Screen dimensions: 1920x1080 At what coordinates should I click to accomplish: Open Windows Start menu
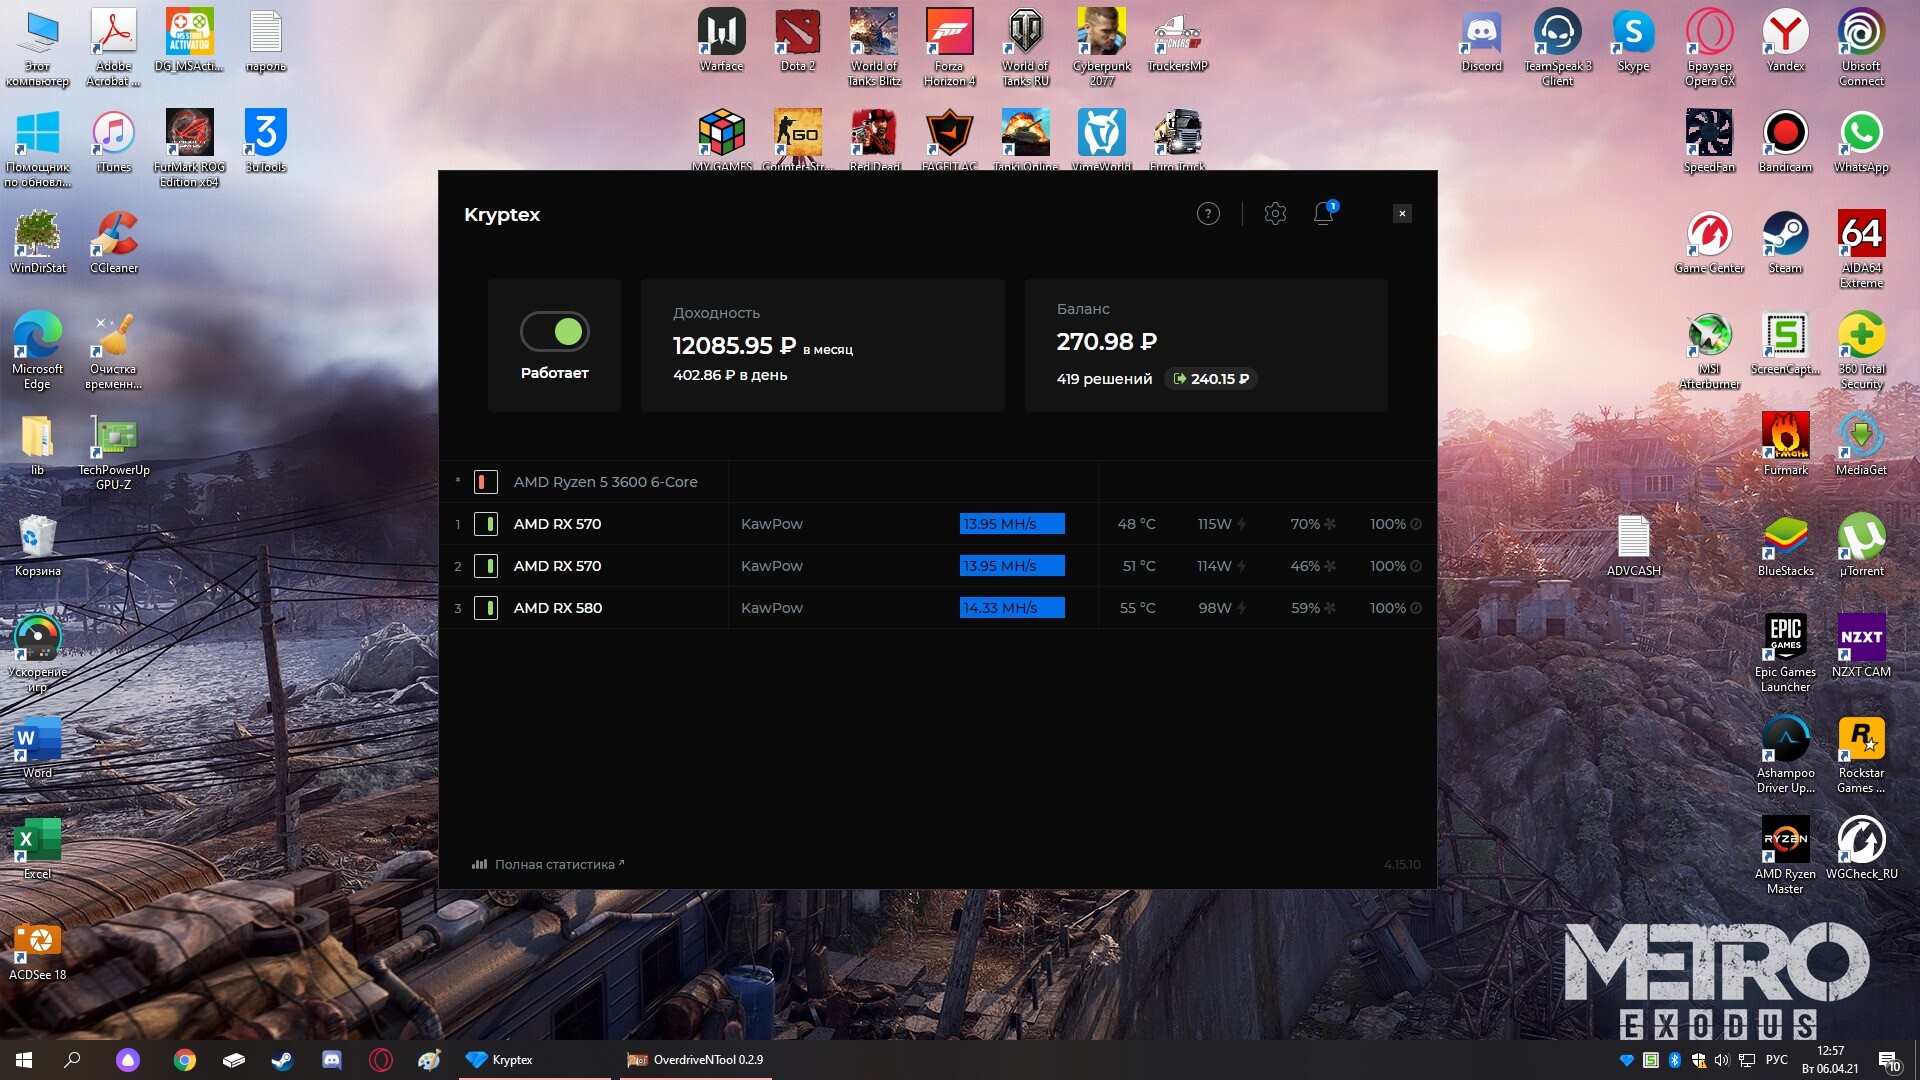(24, 1060)
